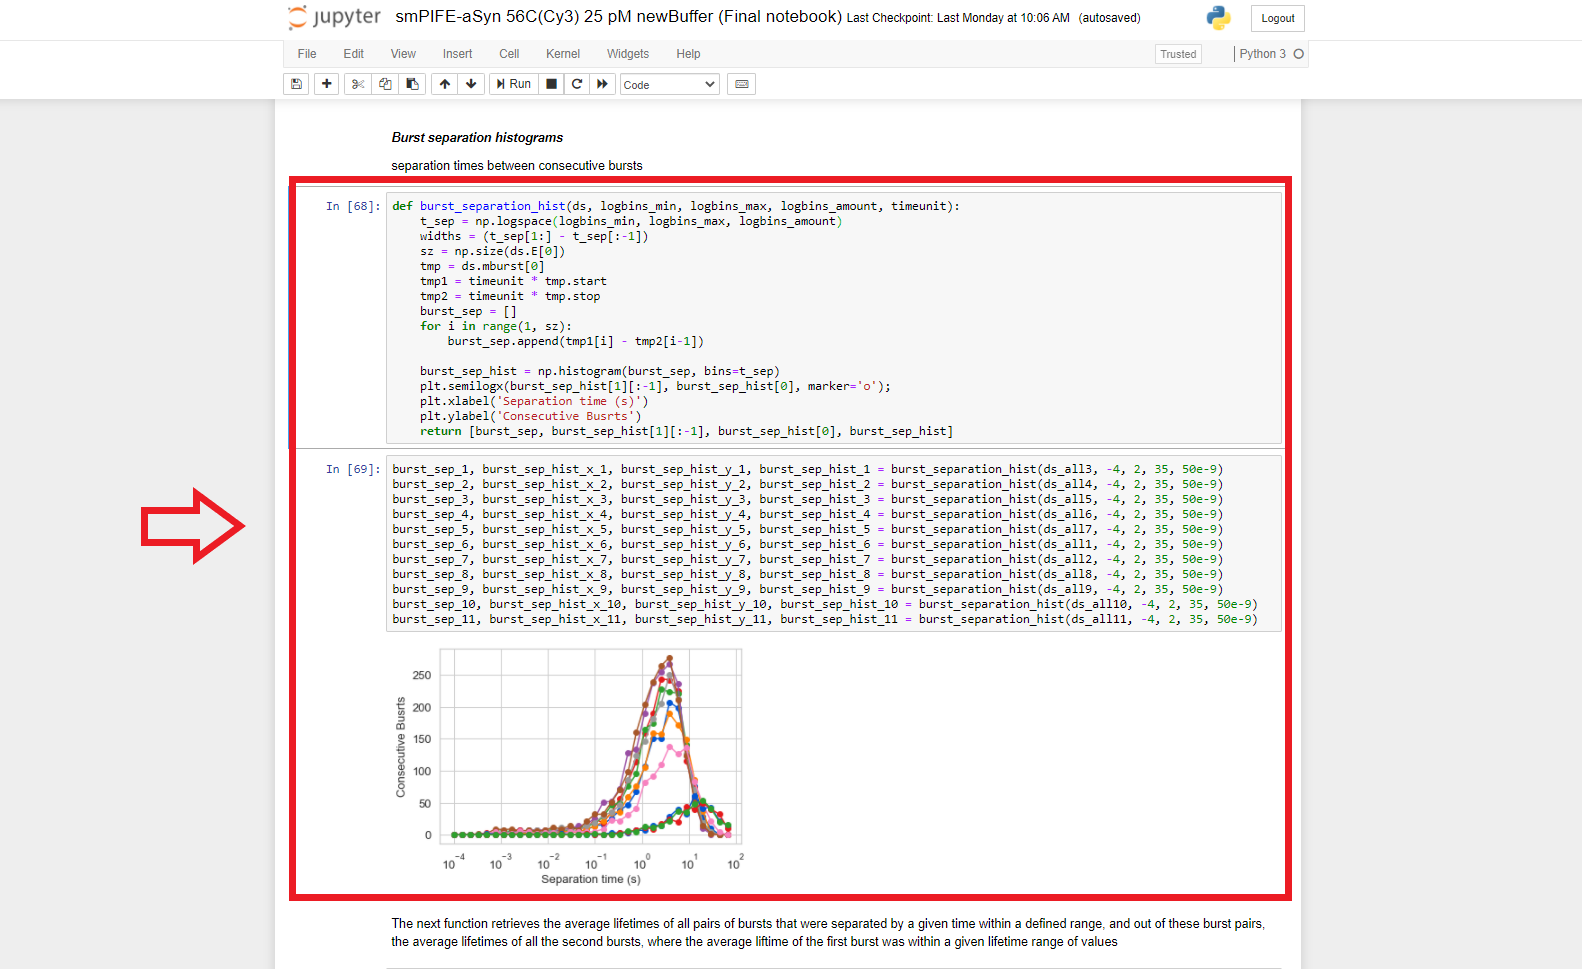The width and height of the screenshot is (1582, 969).
Task: Restart the kernel with circular arrow icon
Action: 577,84
